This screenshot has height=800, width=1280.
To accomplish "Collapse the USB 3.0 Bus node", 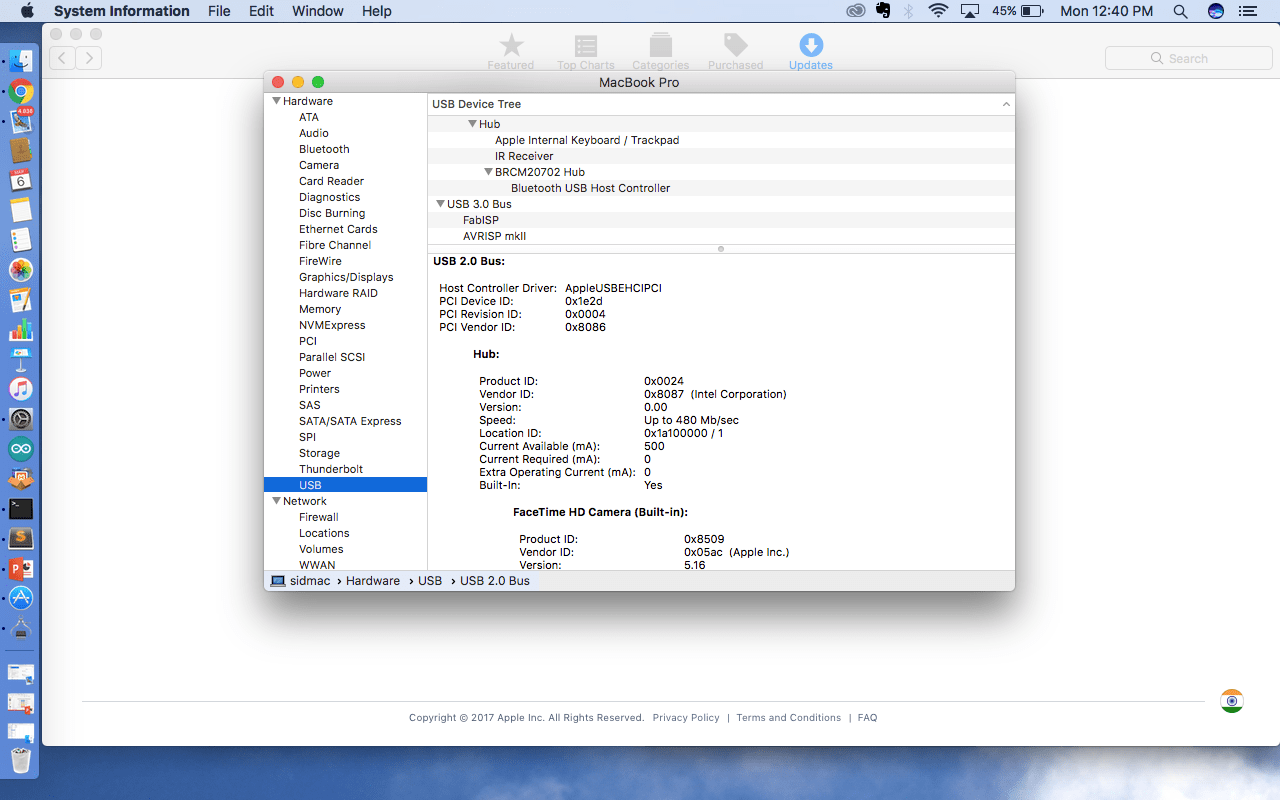I will point(440,204).
